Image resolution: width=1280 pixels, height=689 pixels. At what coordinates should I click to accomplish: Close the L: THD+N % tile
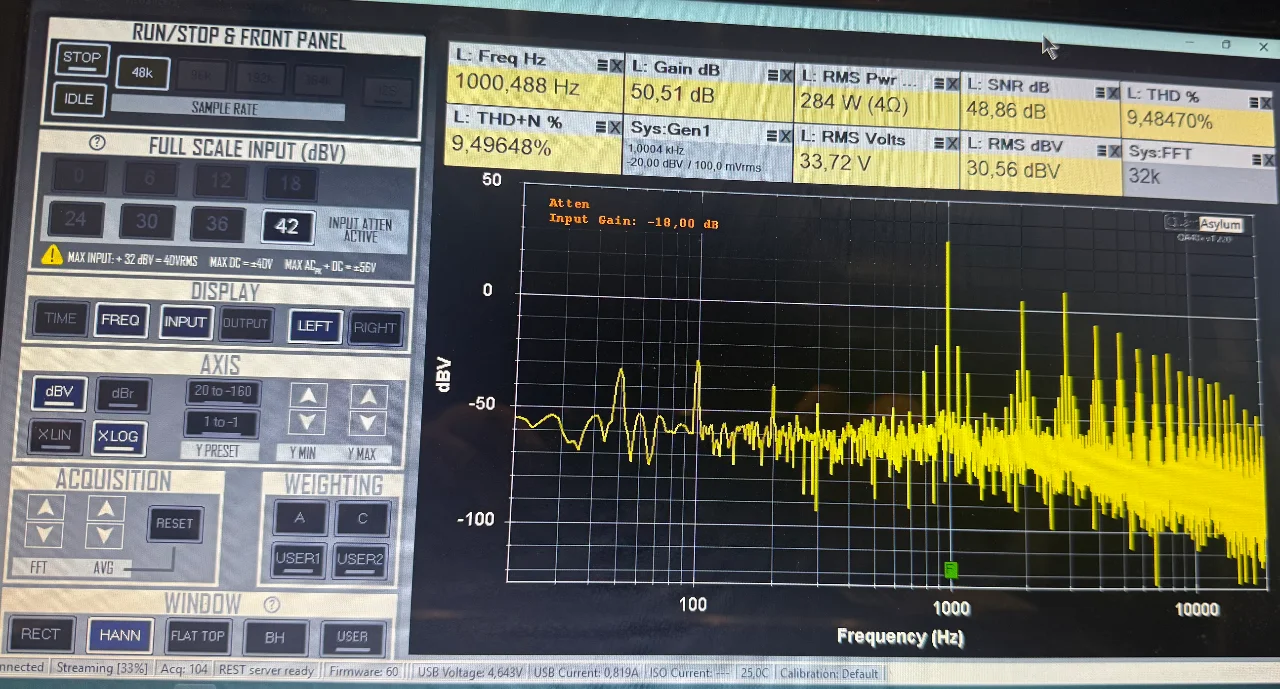point(615,126)
